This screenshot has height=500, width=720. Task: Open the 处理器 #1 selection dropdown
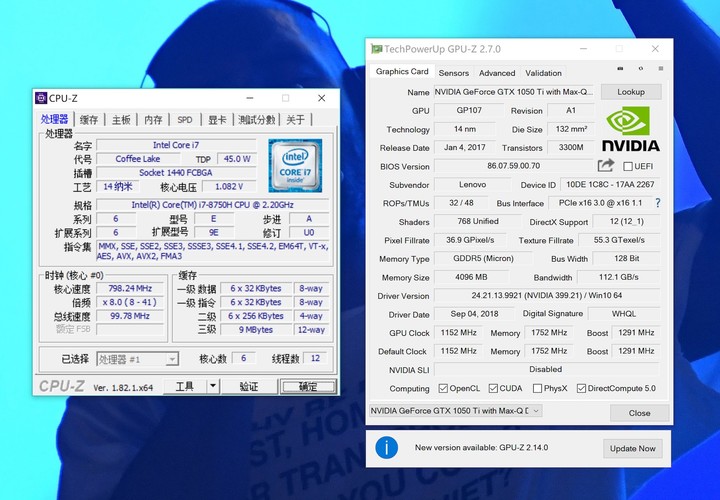(x=137, y=359)
